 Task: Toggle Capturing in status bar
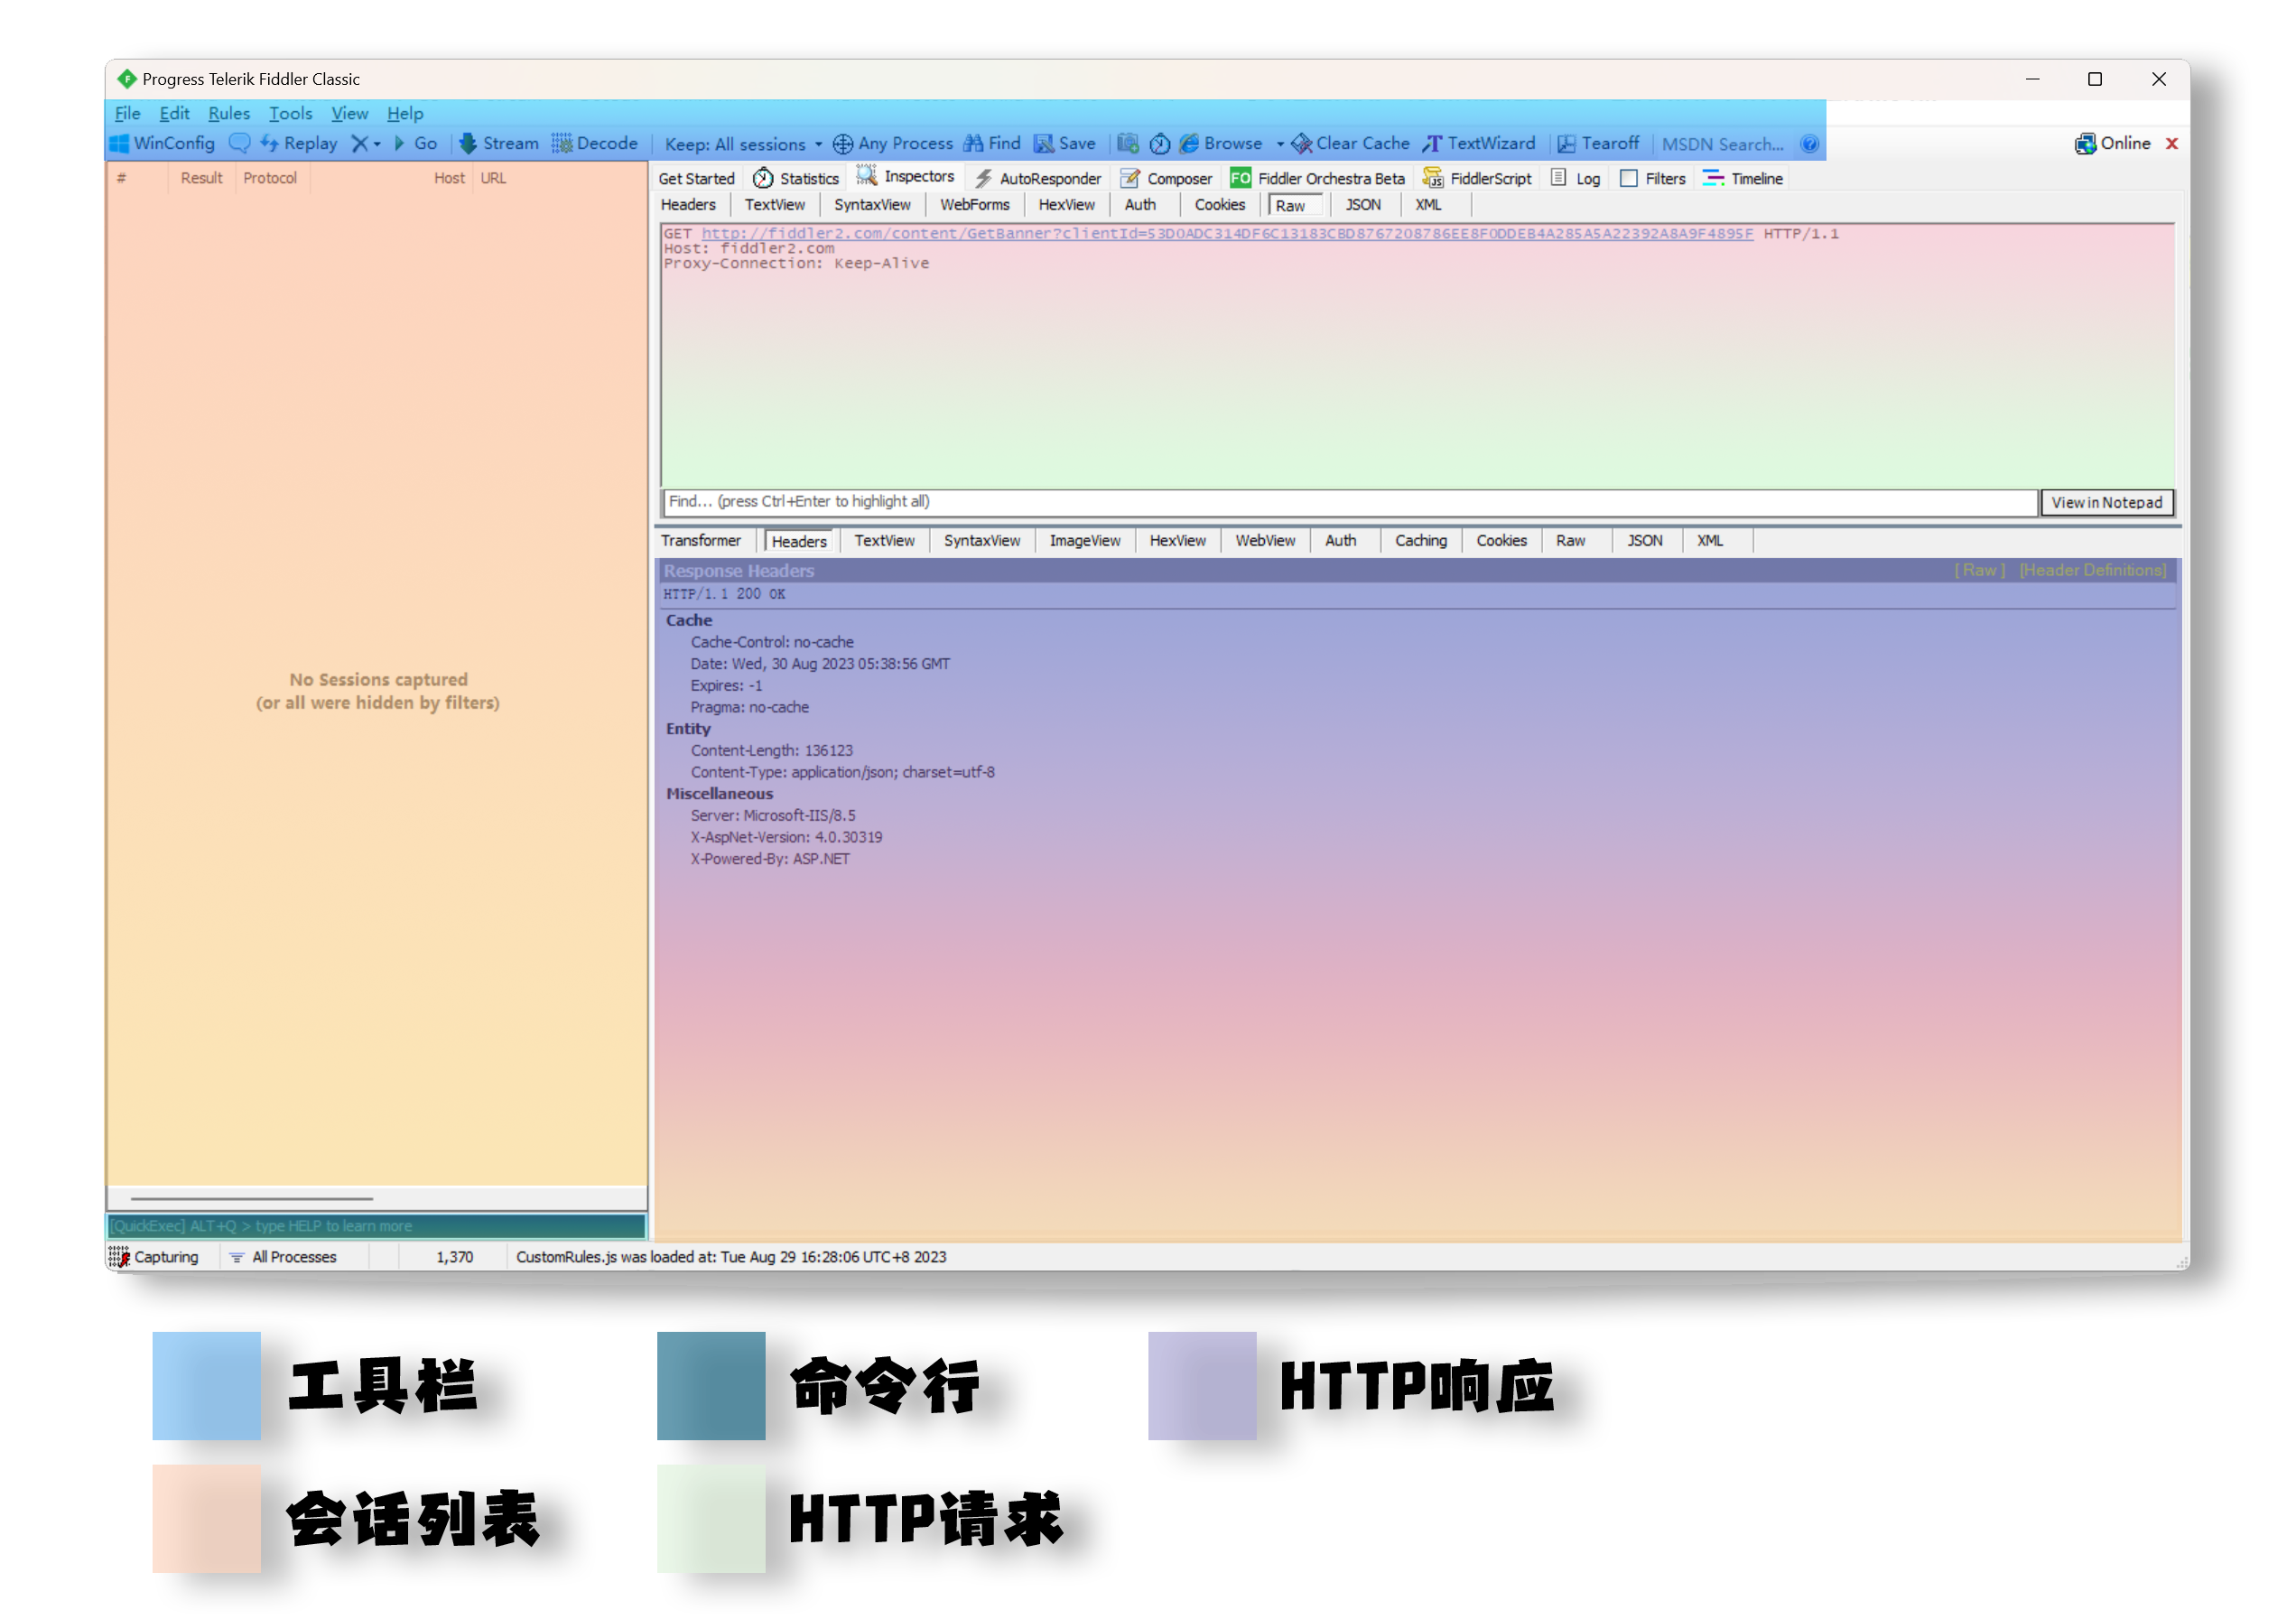tap(154, 1256)
